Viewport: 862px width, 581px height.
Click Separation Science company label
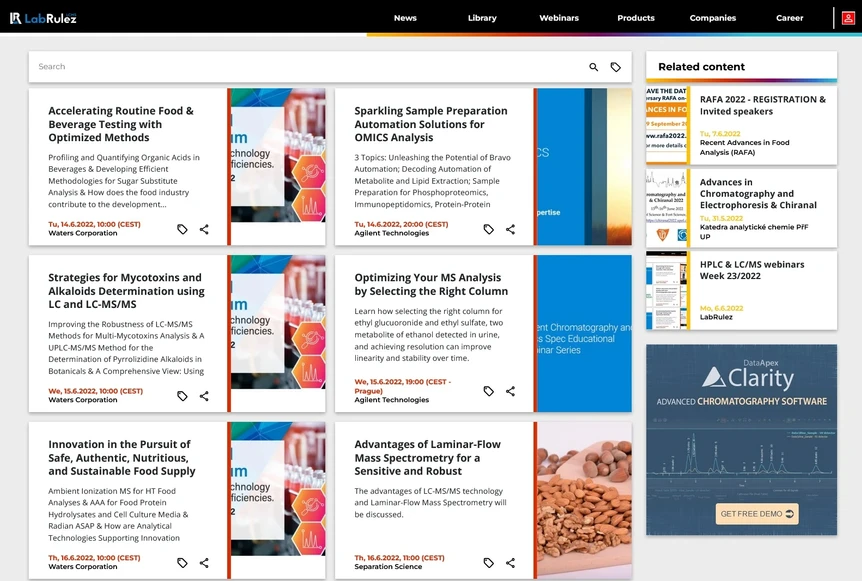388,567
